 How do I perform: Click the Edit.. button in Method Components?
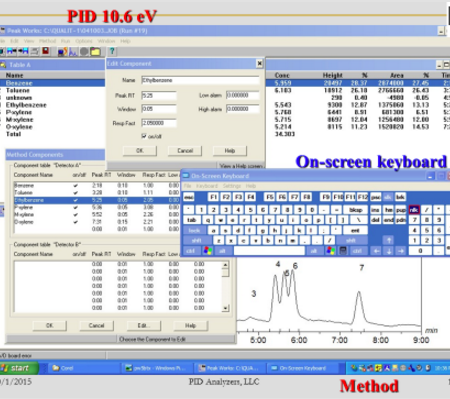point(144,325)
